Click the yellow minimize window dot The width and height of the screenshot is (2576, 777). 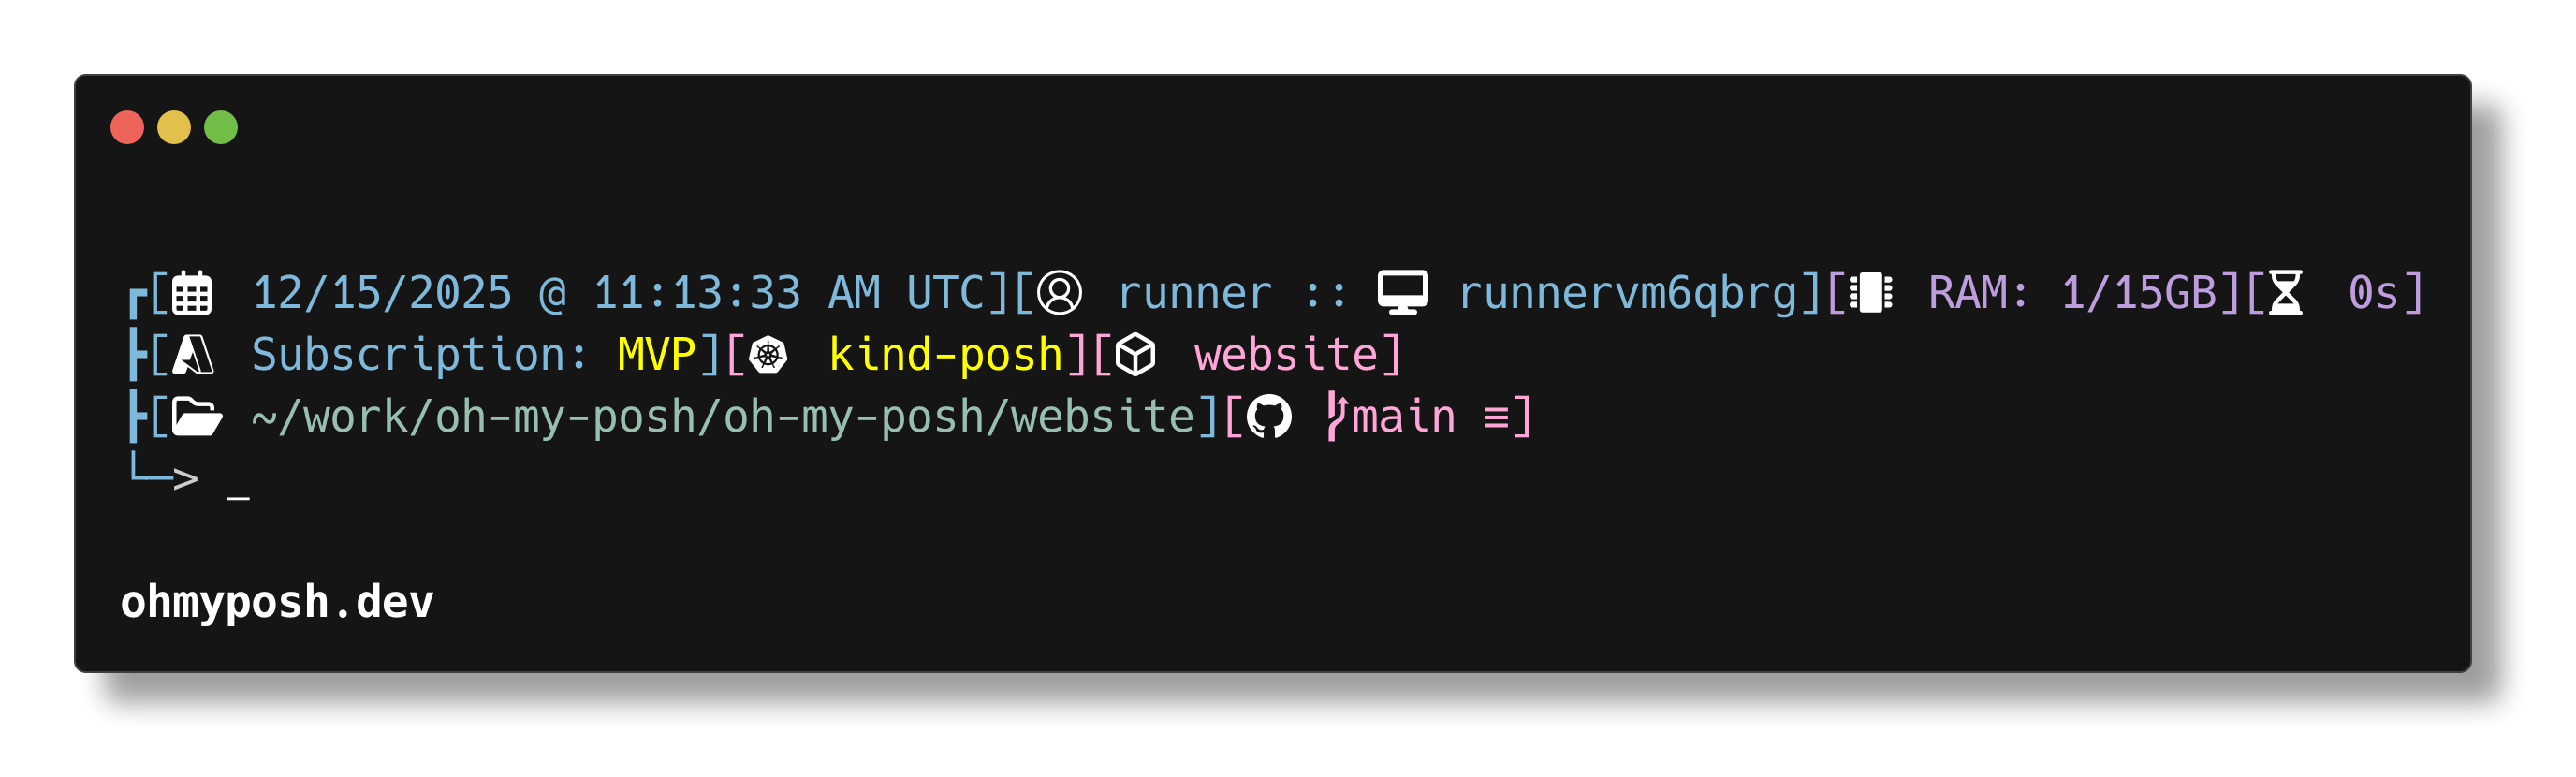tap(174, 128)
